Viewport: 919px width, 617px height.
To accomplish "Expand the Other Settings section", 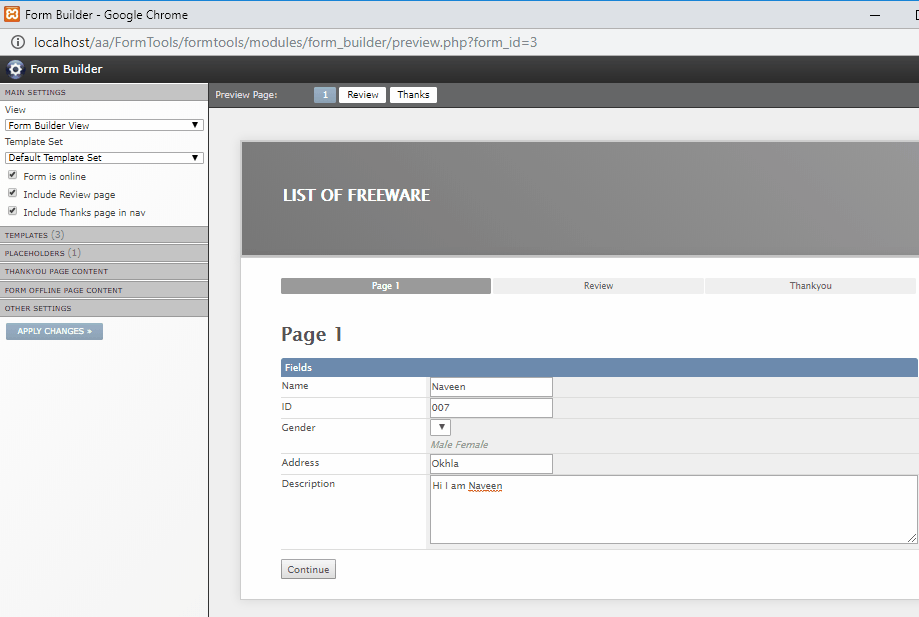I will tap(104, 308).
